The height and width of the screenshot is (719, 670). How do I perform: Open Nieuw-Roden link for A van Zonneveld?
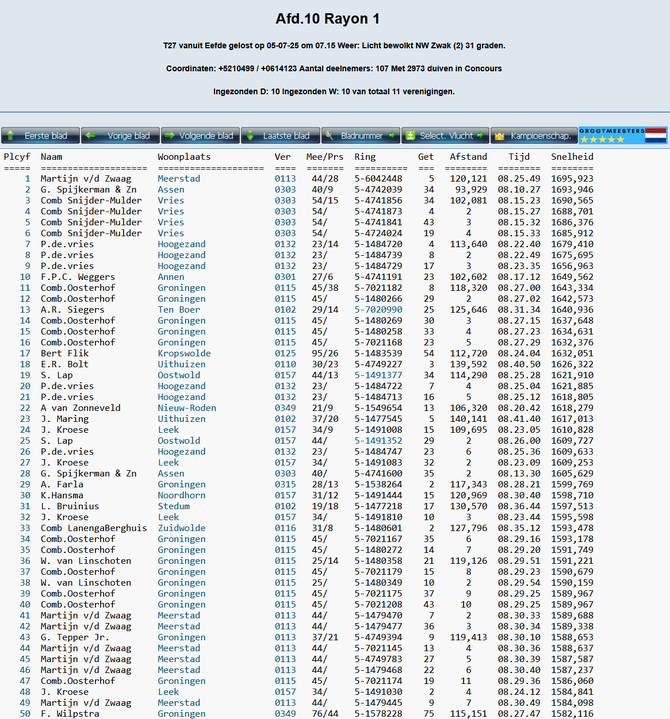point(187,408)
